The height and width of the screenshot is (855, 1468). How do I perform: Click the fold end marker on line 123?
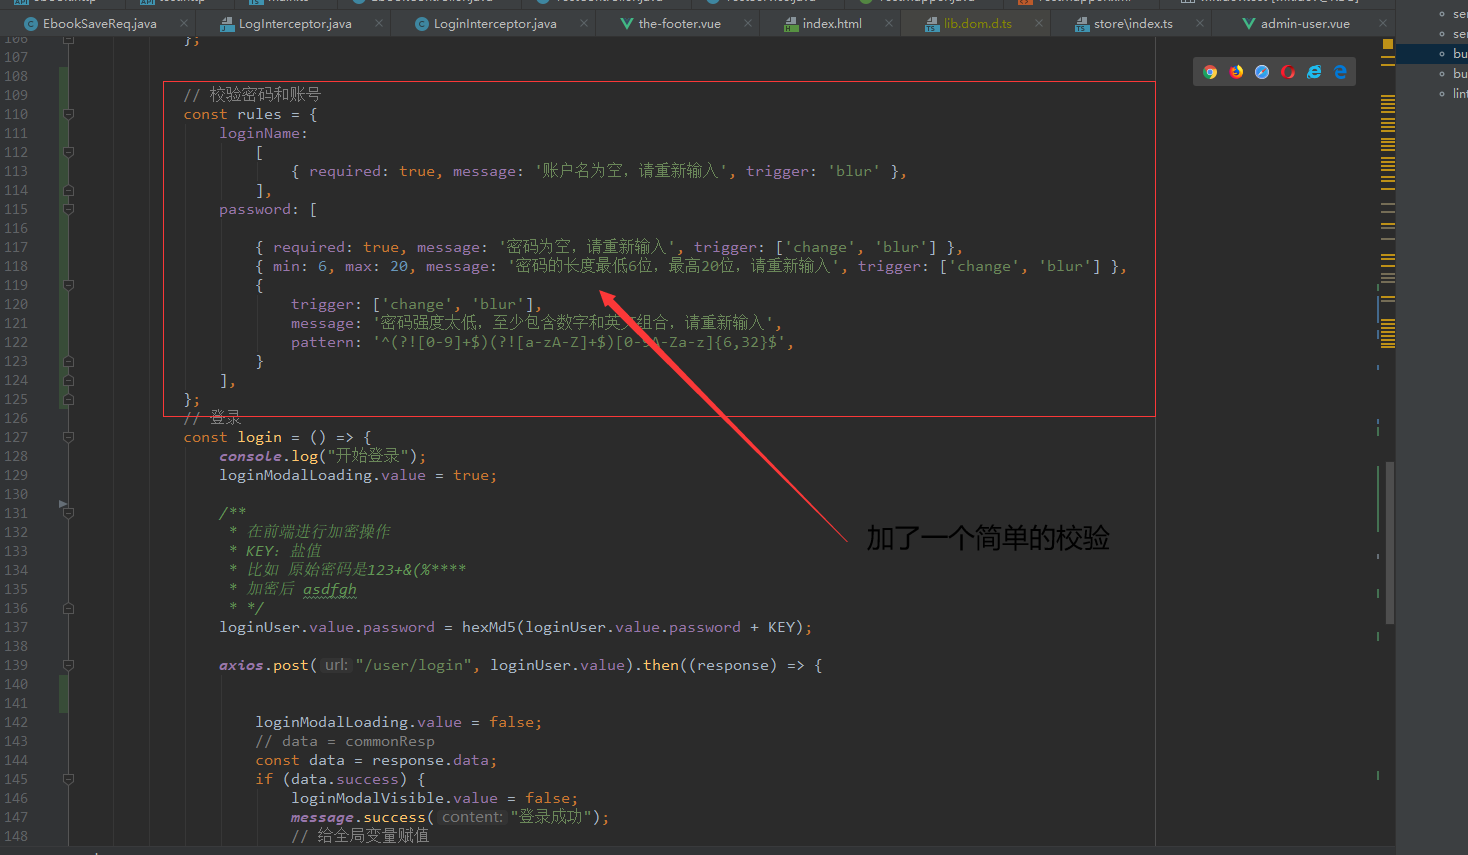[69, 361]
